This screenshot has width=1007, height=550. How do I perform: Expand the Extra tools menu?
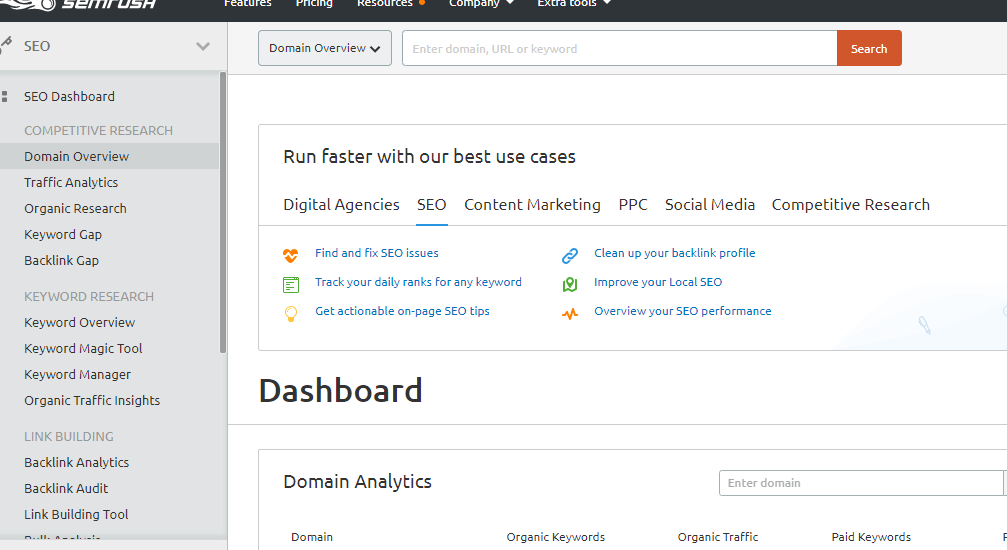pos(574,3)
